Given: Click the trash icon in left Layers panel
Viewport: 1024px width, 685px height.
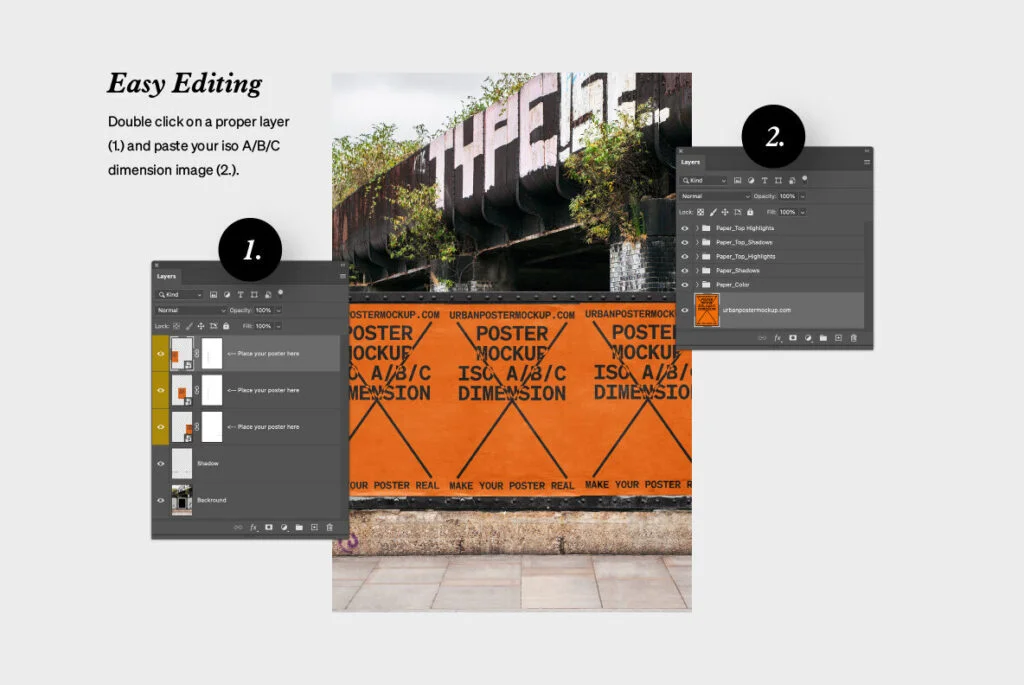Looking at the screenshot, I should click(x=329, y=527).
